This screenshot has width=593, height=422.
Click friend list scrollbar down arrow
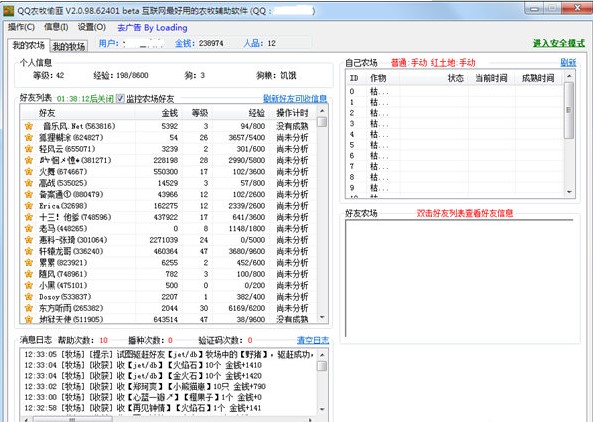point(322,317)
